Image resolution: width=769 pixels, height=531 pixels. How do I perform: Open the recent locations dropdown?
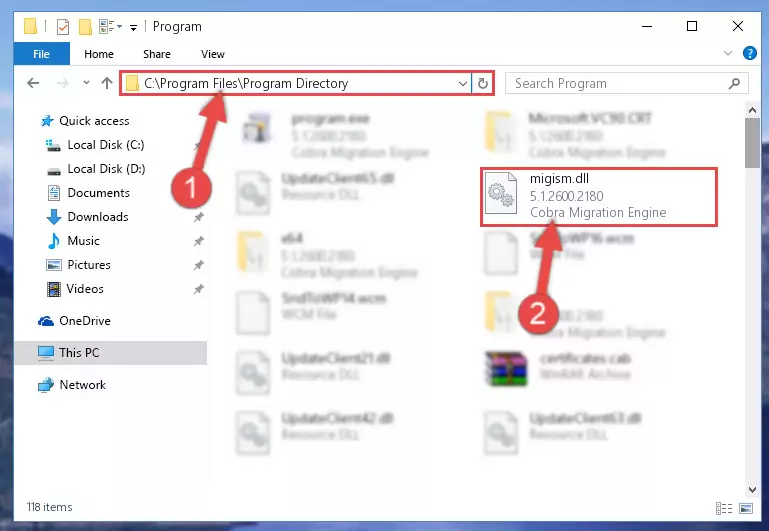tap(86, 83)
